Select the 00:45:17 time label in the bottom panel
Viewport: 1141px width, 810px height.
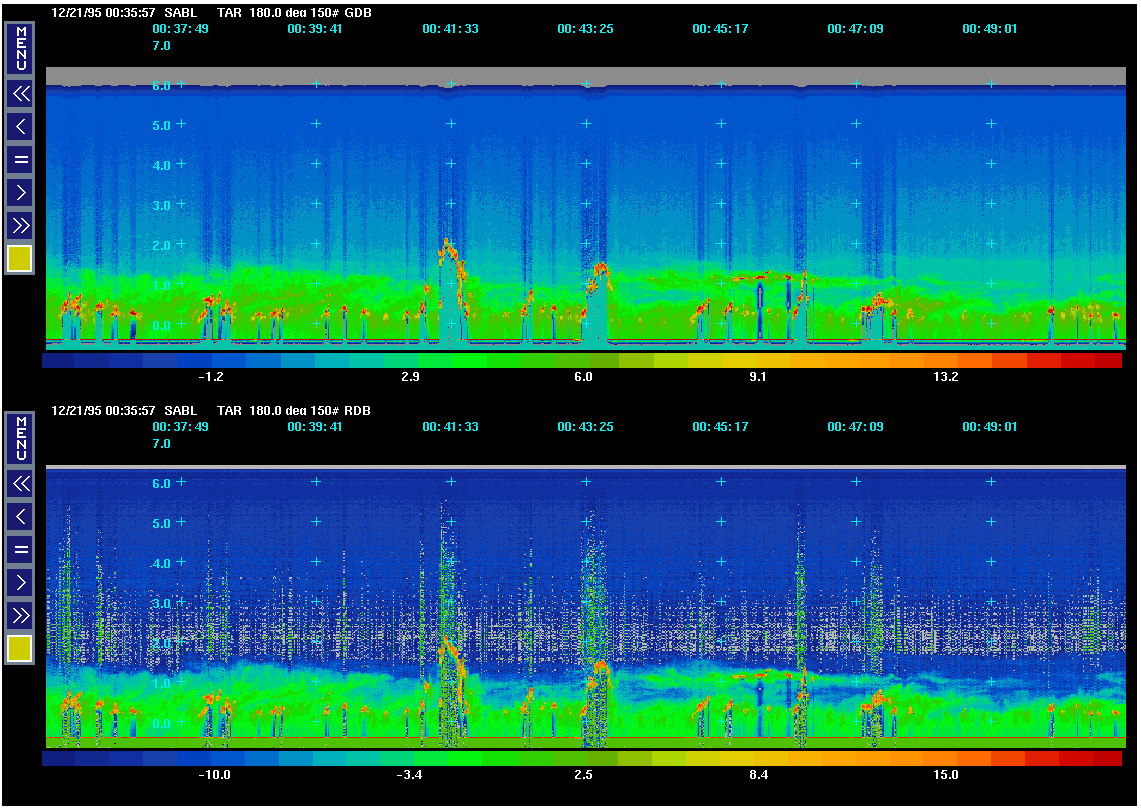coord(720,427)
